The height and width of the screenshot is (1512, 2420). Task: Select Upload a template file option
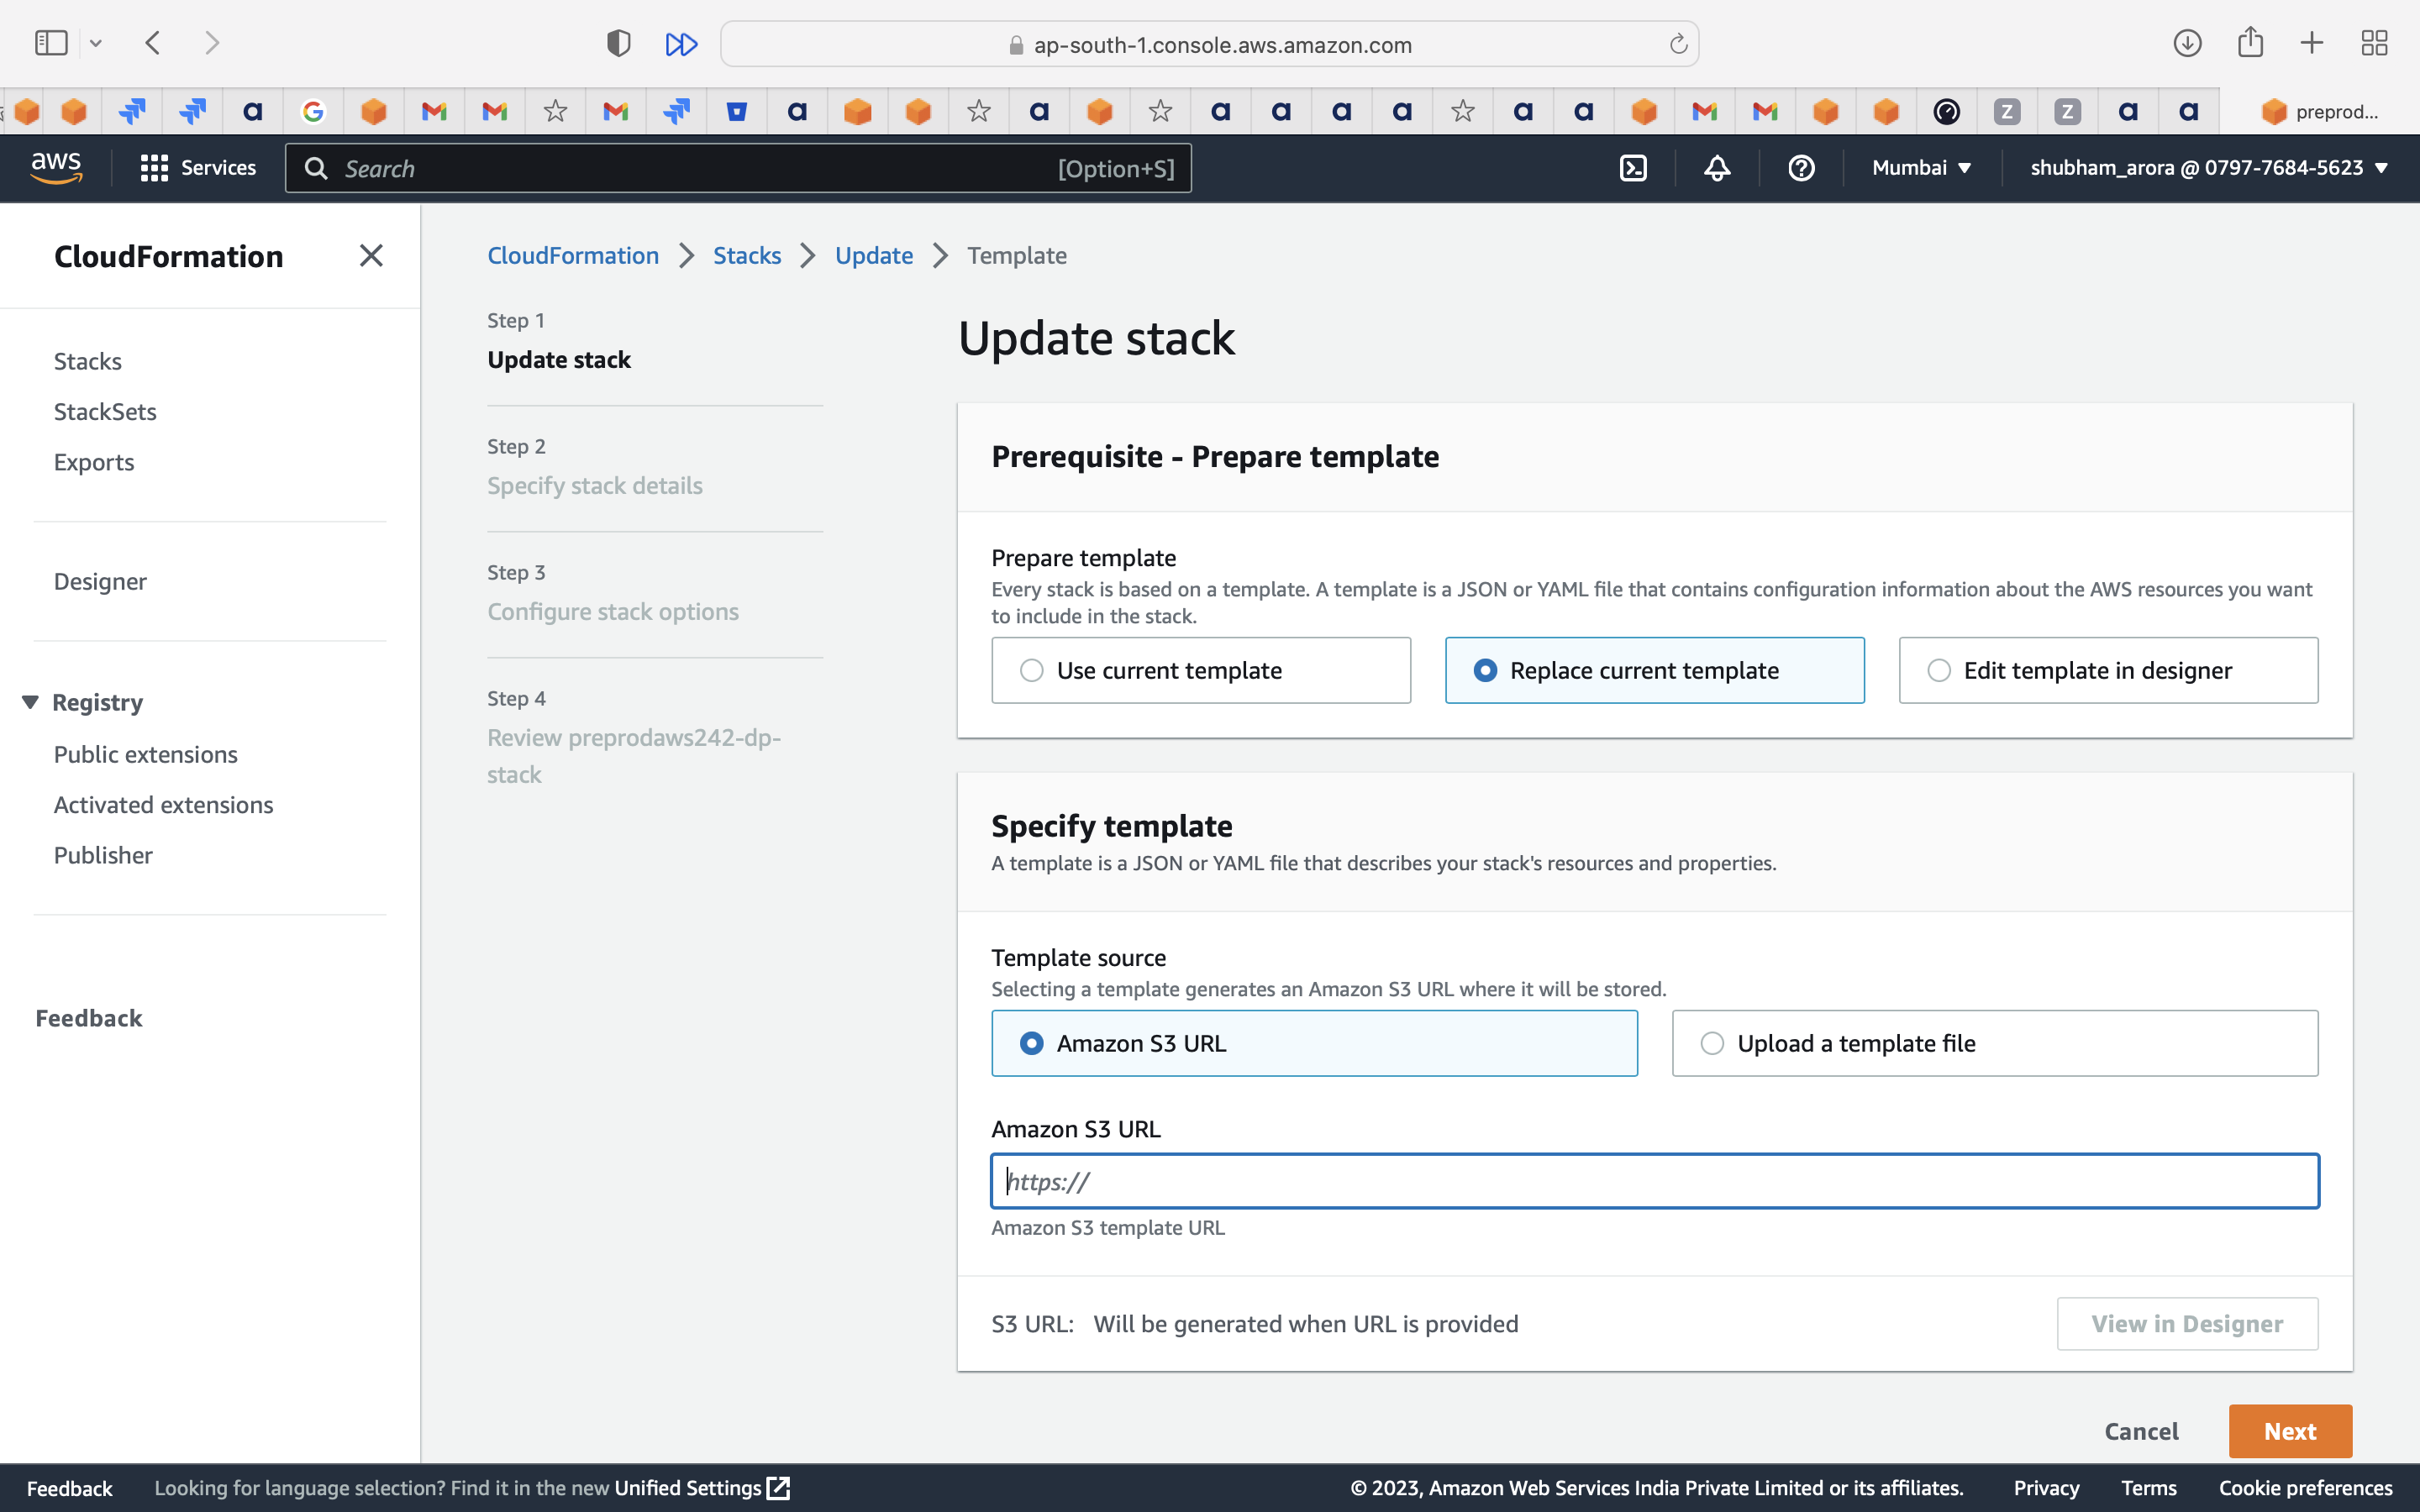tap(1994, 1043)
